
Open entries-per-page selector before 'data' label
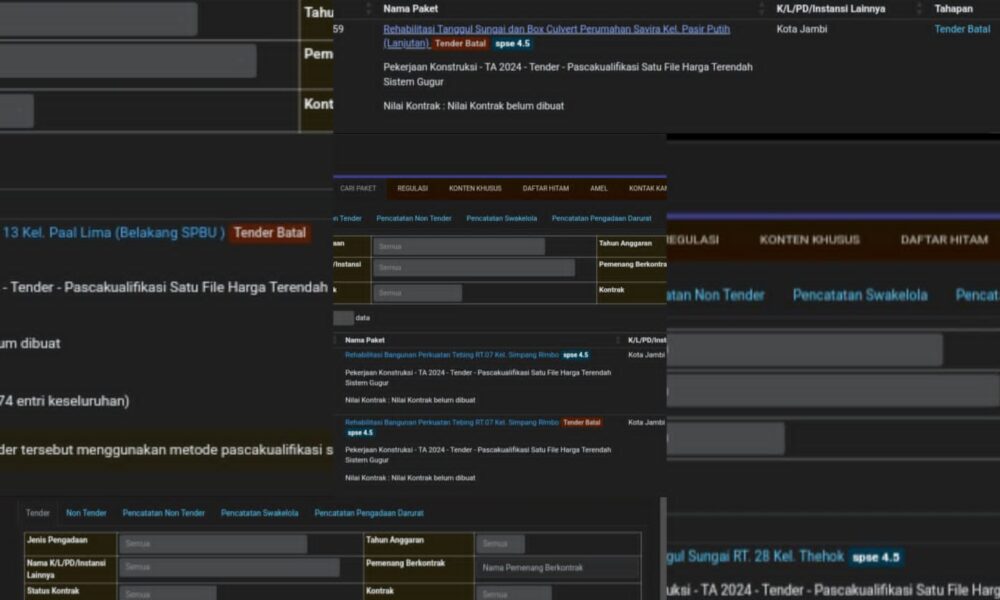[343, 318]
